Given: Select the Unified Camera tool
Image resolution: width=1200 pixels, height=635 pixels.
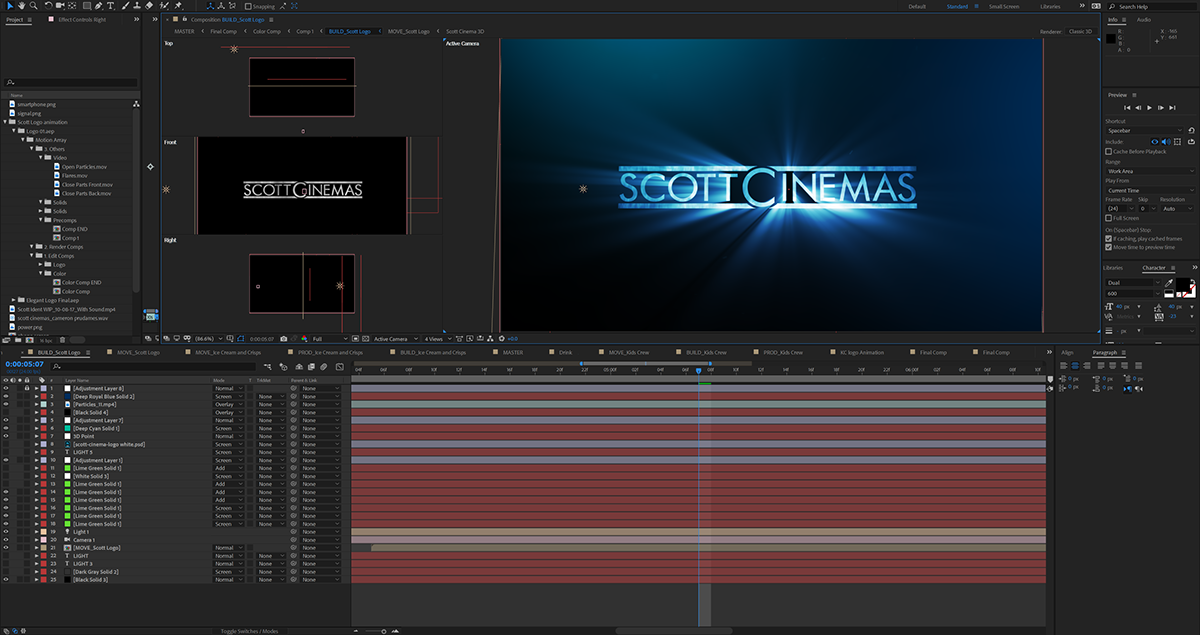Looking at the screenshot, I should [x=60, y=6].
